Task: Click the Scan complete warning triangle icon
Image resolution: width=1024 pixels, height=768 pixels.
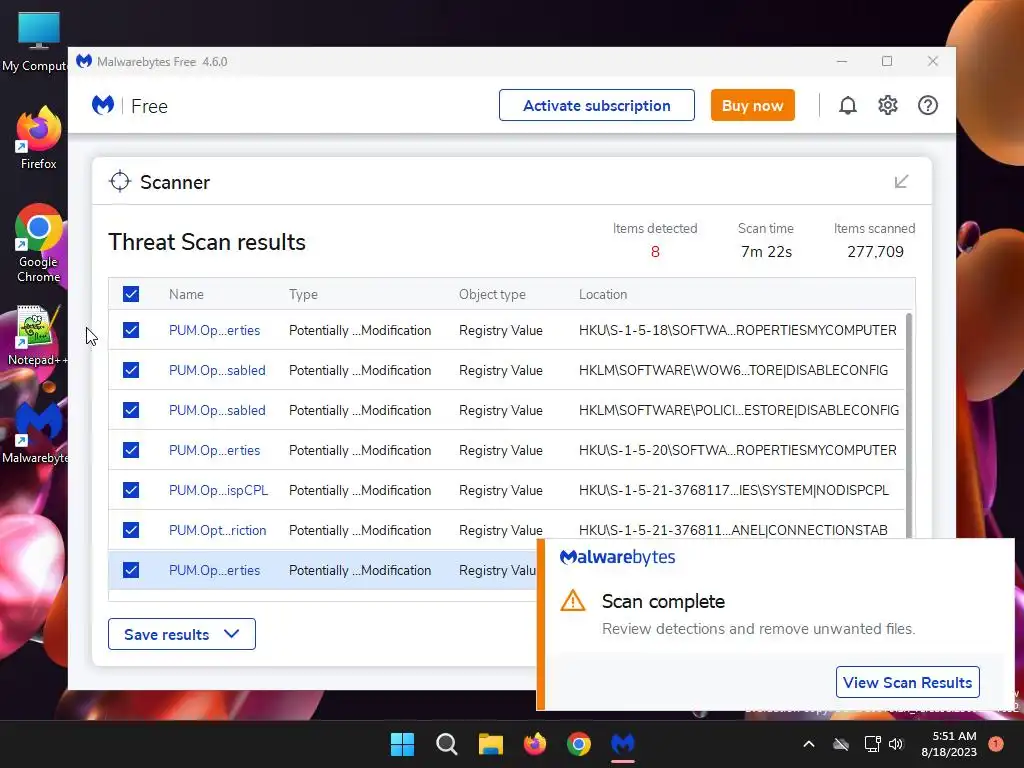Action: [573, 600]
